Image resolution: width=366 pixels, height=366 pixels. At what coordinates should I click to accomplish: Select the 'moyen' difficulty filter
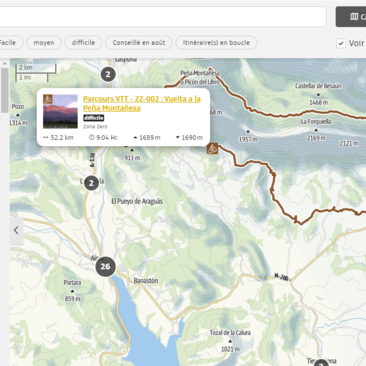(x=44, y=43)
